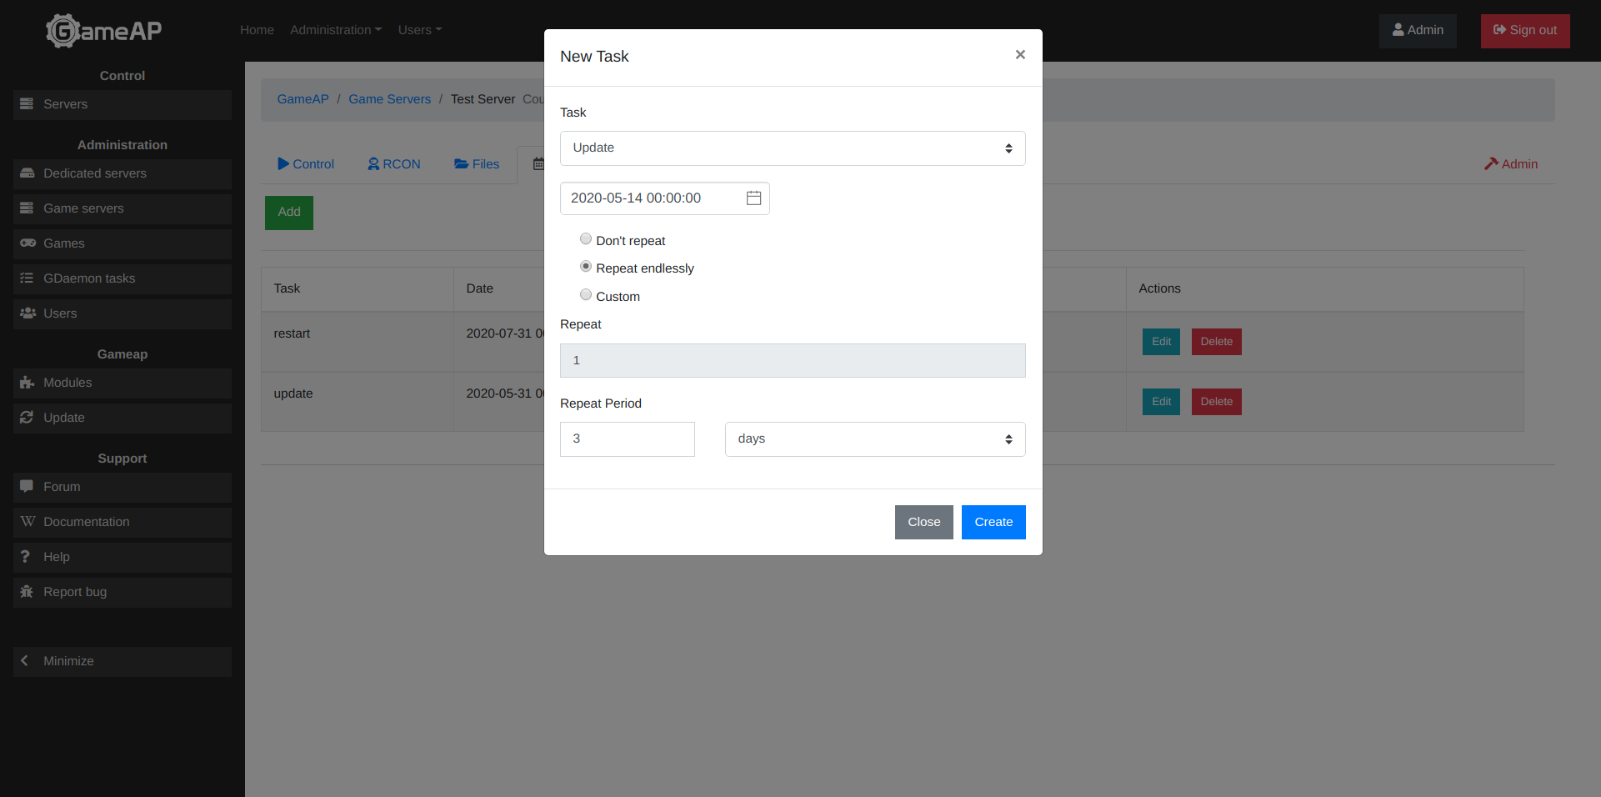Open Documentation sidebar entry
Viewport: 1601px width, 797px height.
pos(122,522)
